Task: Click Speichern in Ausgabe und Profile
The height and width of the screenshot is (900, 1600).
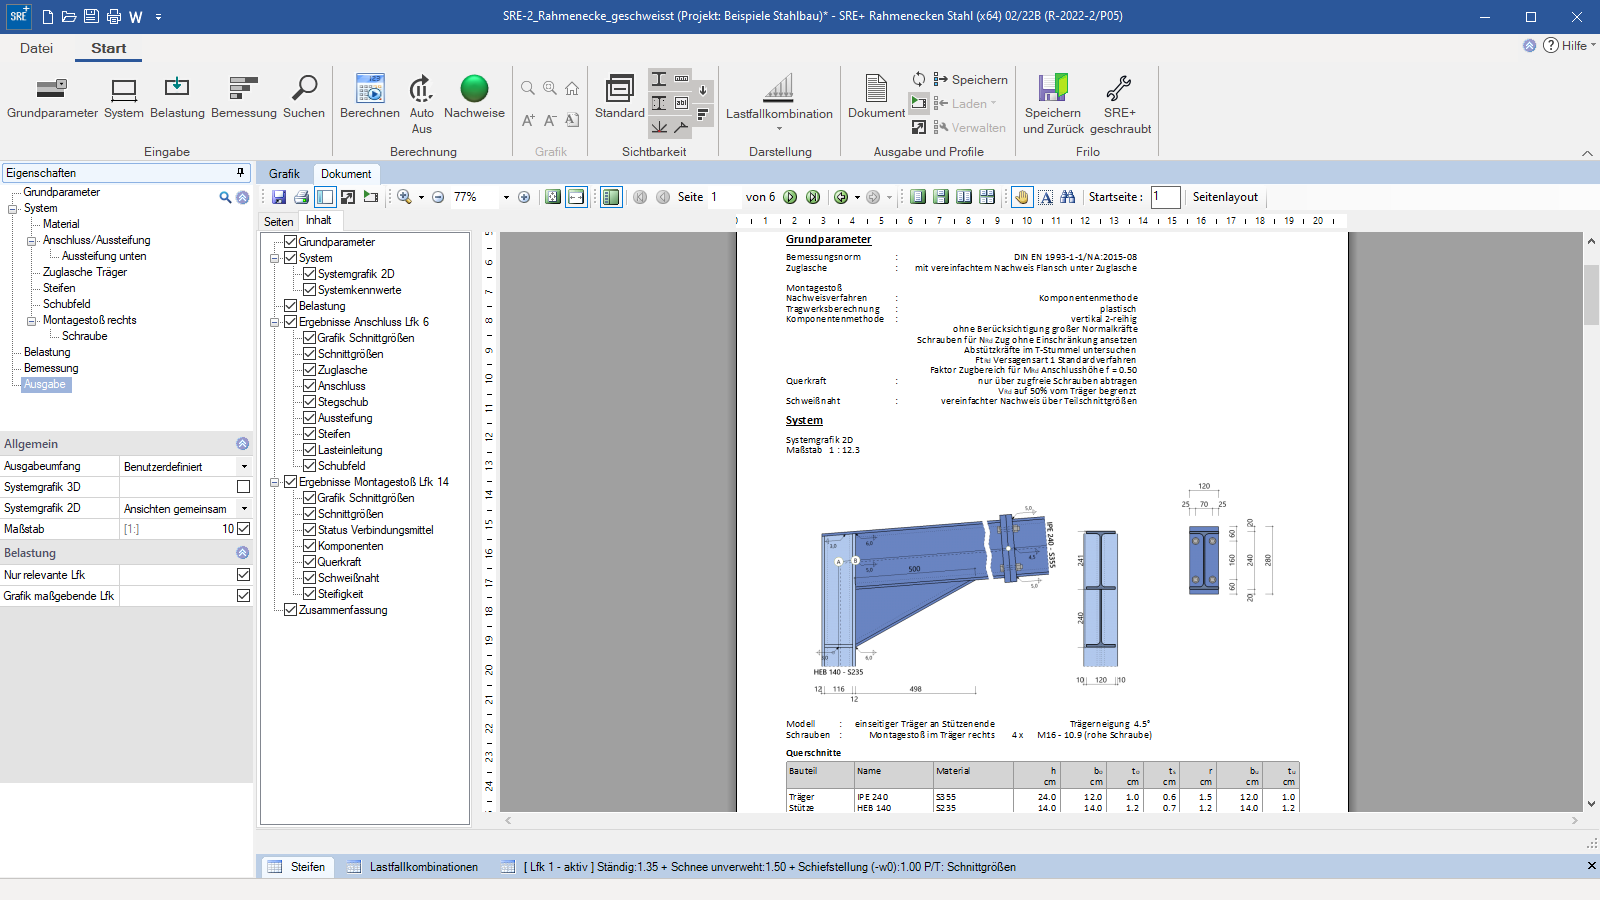Action: [970, 79]
